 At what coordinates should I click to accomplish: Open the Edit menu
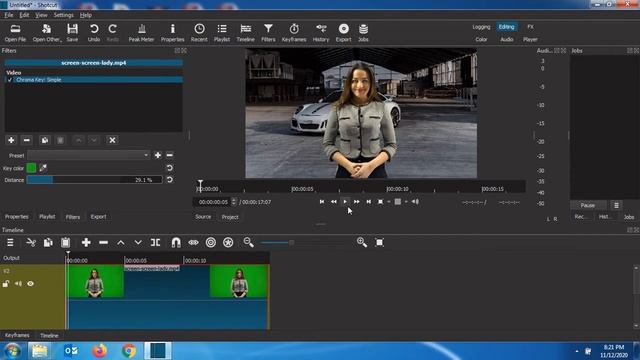coord(24,15)
